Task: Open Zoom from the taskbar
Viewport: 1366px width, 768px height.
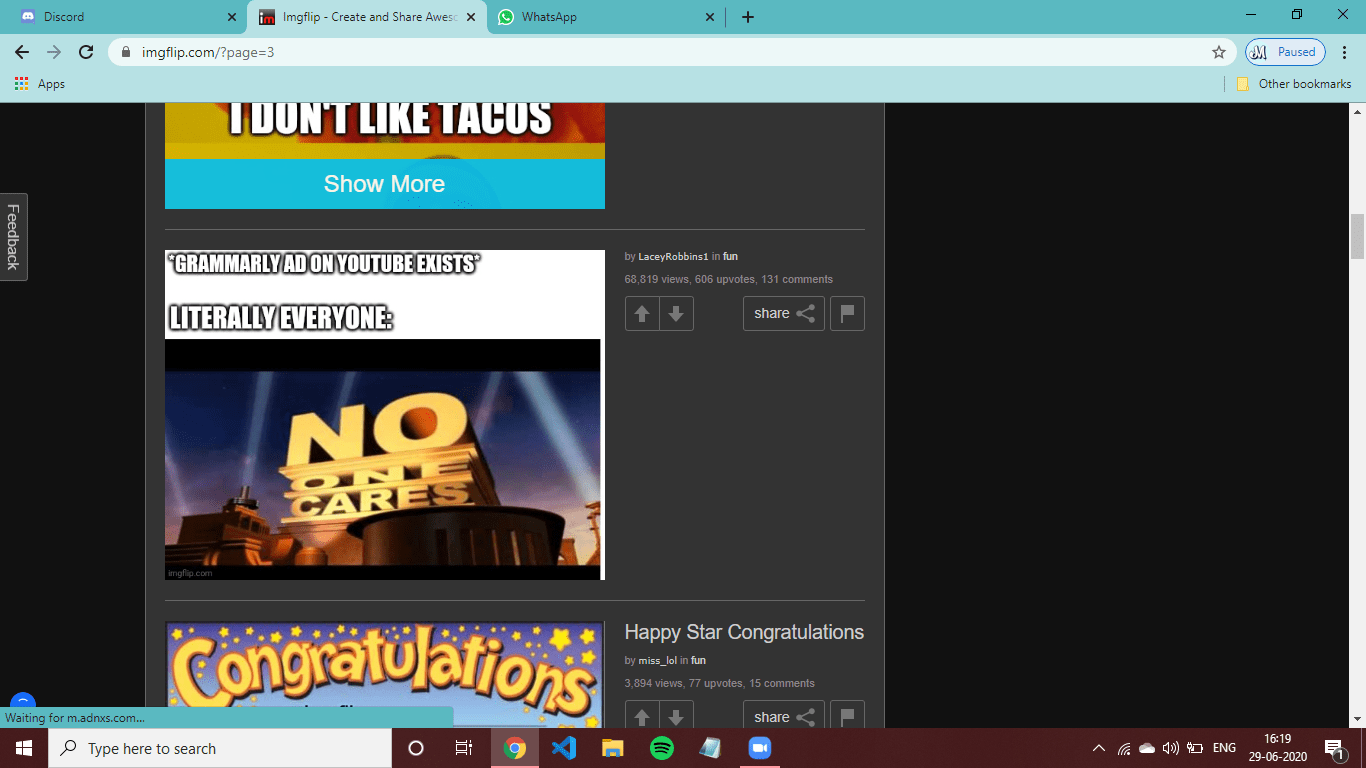Action: click(x=760, y=748)
